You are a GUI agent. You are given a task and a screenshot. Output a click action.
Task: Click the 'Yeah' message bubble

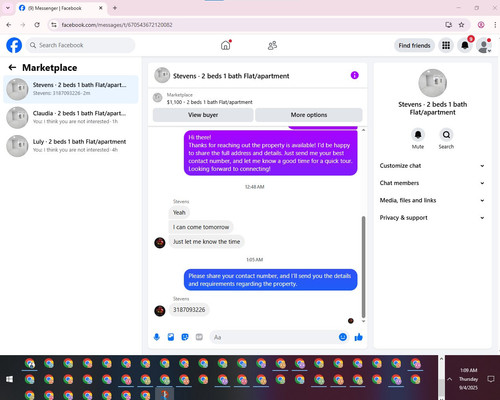[179, 212]
